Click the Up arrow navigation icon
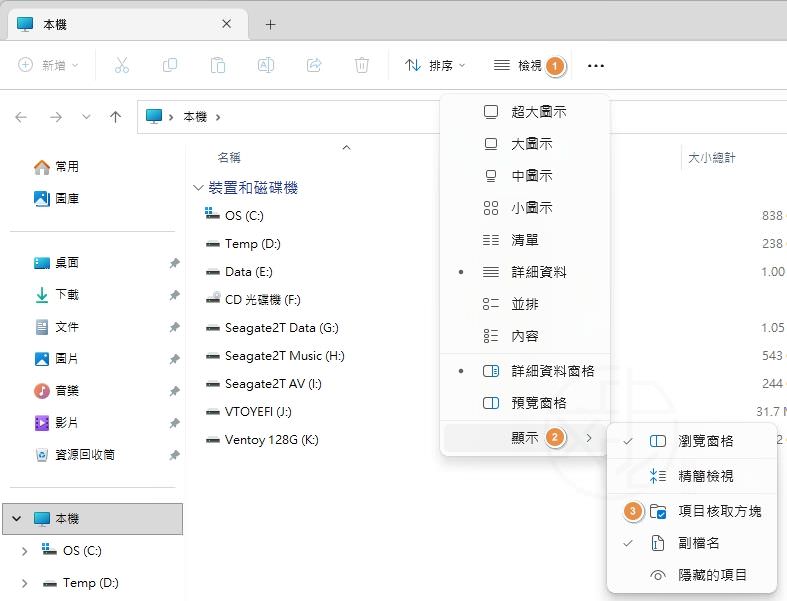This screenshot has width=787, height=601. tap(116, 117)
